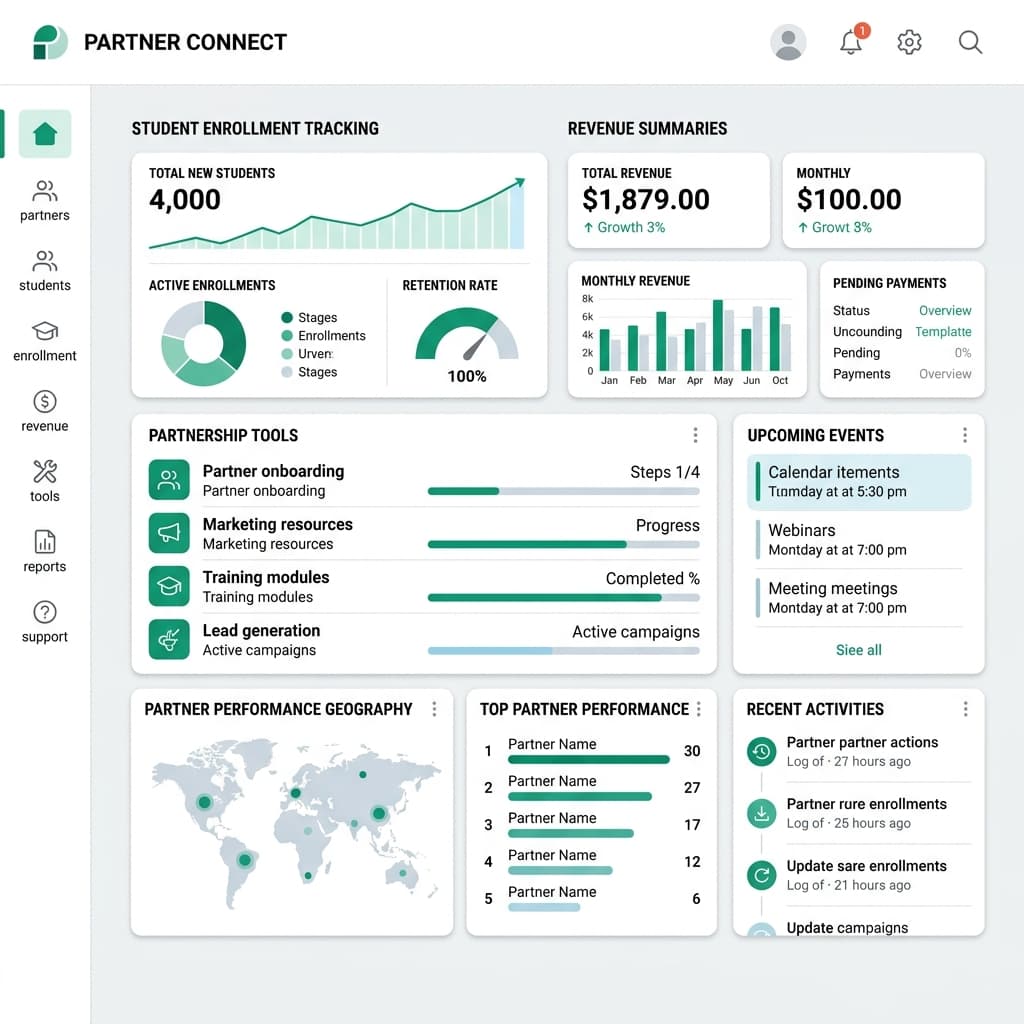Click the Marketing resources megaphone icon
Viewport: 1024px width, 1024px height.
click(x=169, y=533)
